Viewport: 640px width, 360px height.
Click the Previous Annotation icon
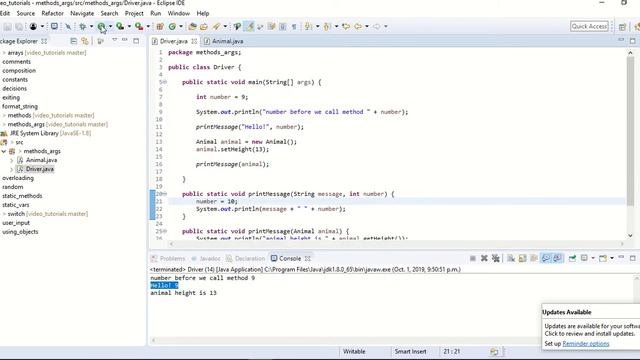(x=327, y=27)
